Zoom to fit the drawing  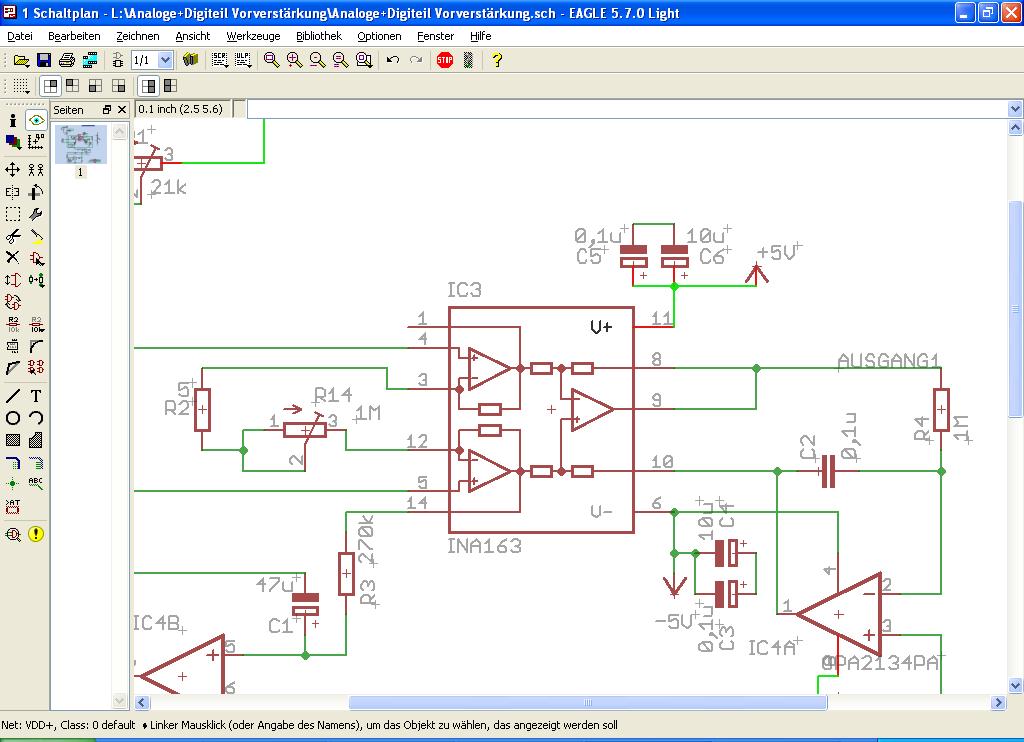(271, 60)
